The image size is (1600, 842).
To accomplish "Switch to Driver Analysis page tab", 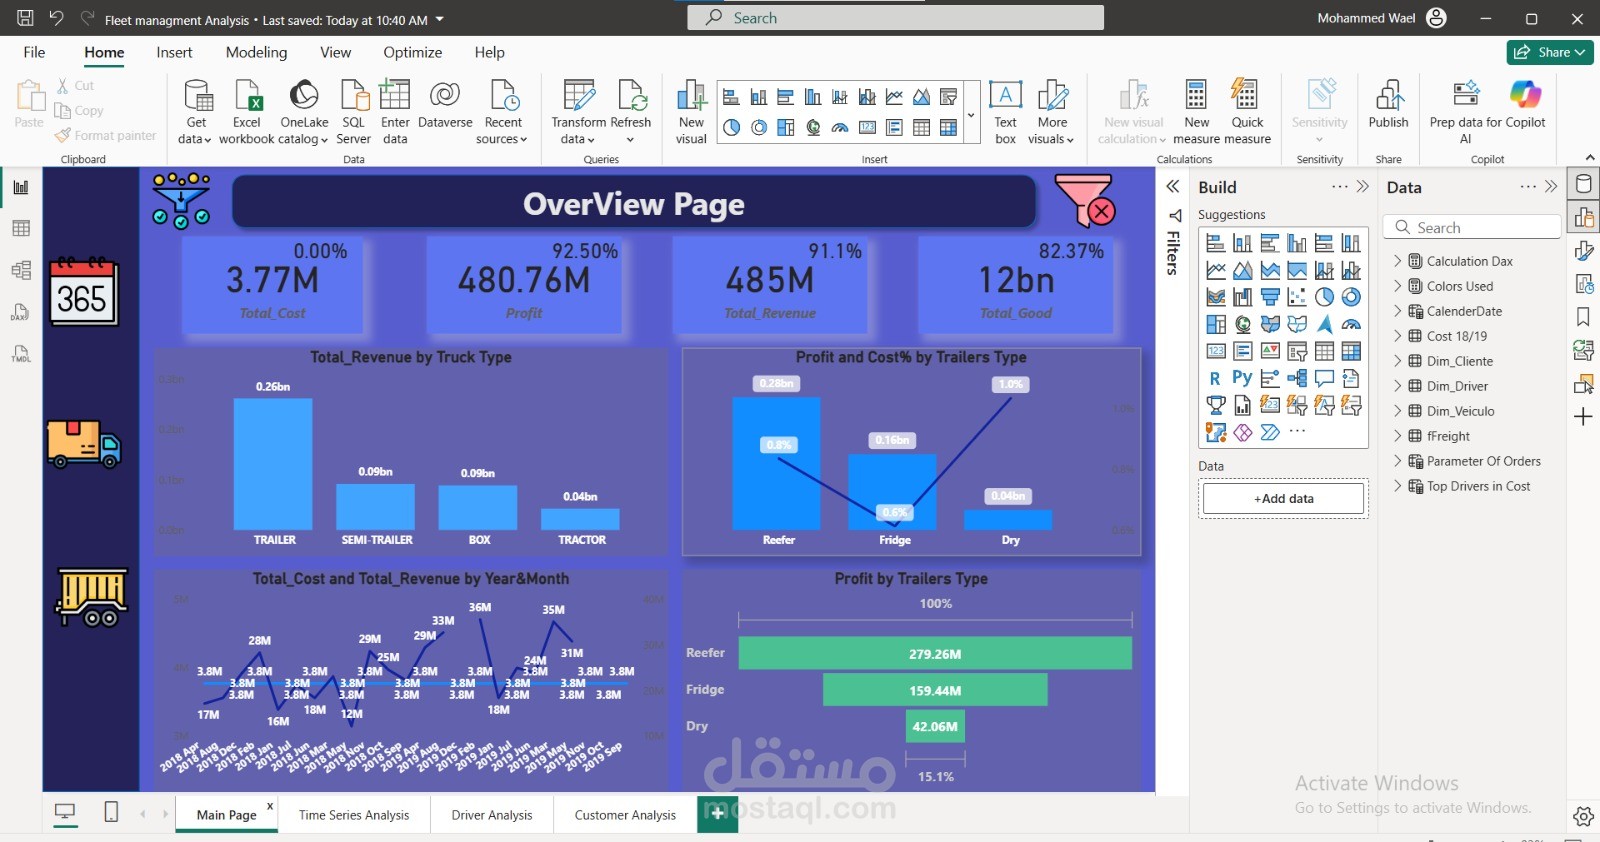I will 492,815.
